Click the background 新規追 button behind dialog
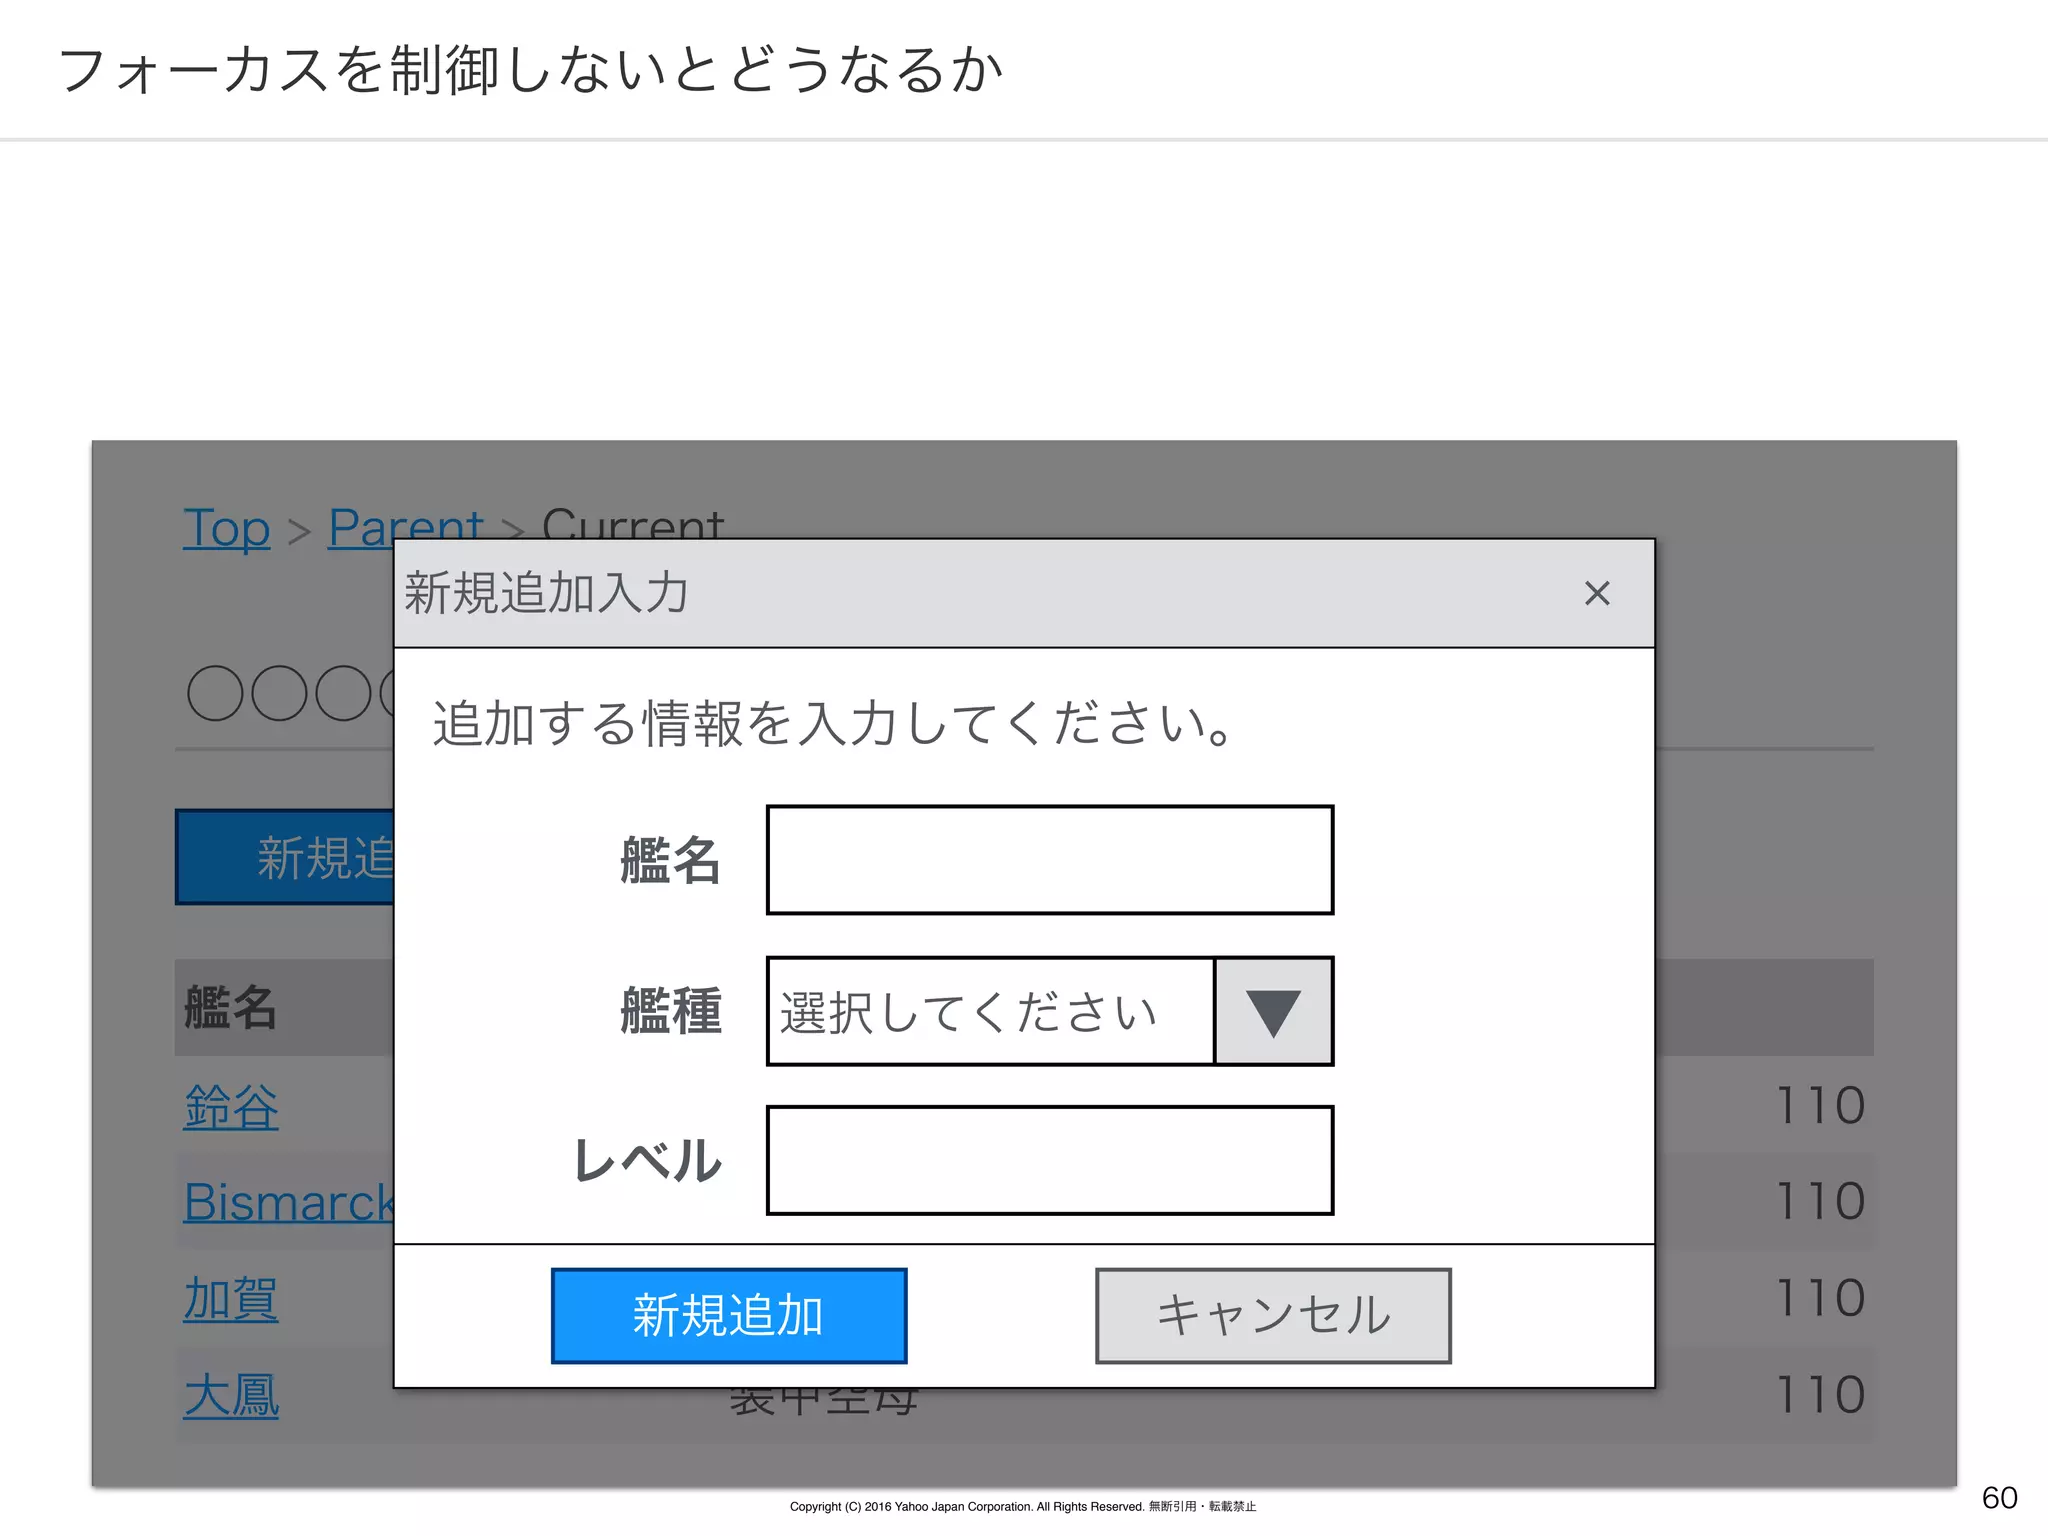This screenshot has height=1536, width=2048. tap(286, 857)
